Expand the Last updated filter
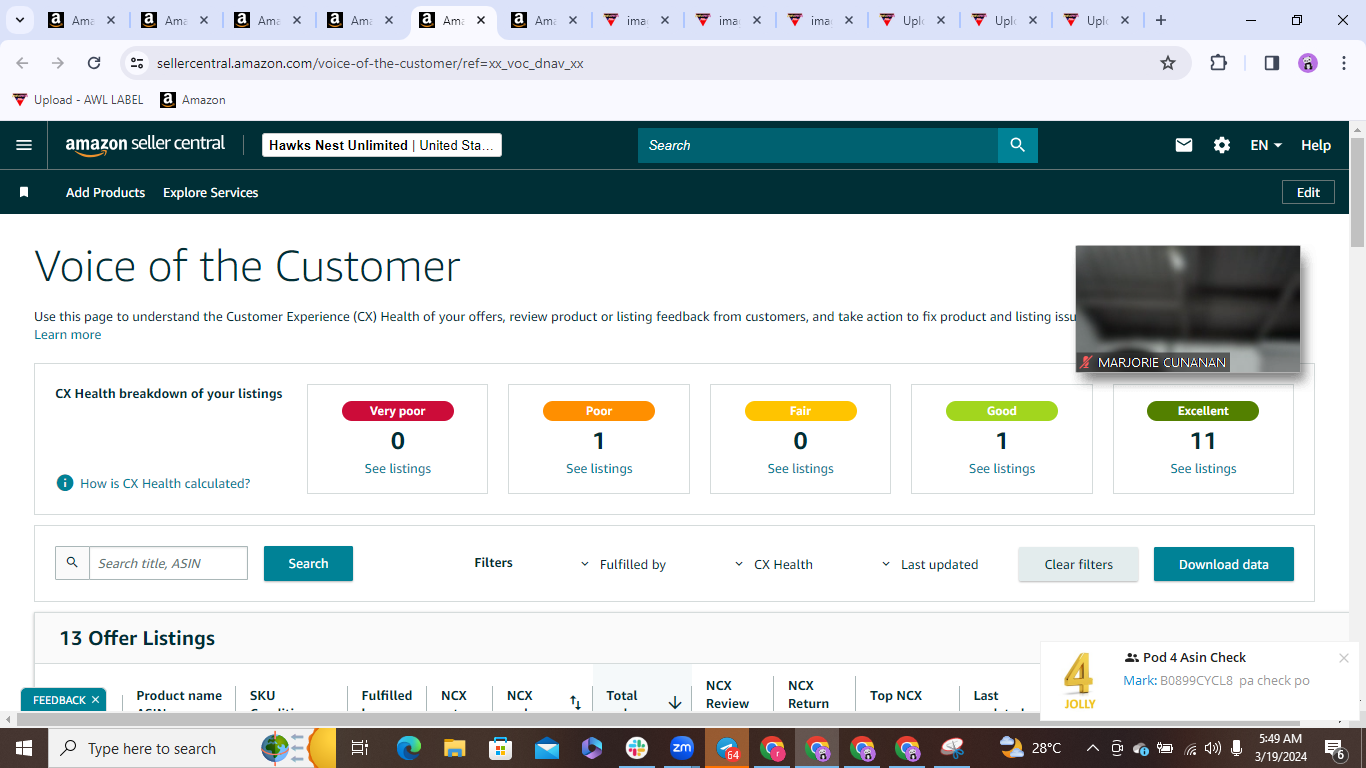The image size is (1366, 768). (x=929, y=564)
